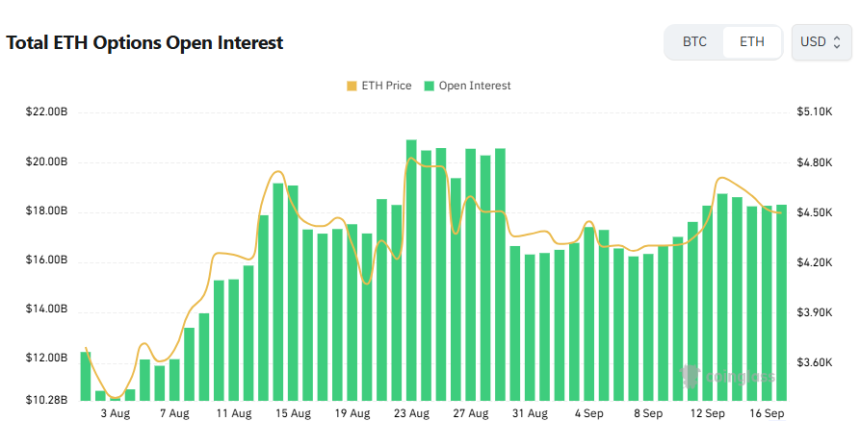Viewport: 860px width, 421px height.
Task: Select the 27 Aug date marker
Action: coord(471,413)
